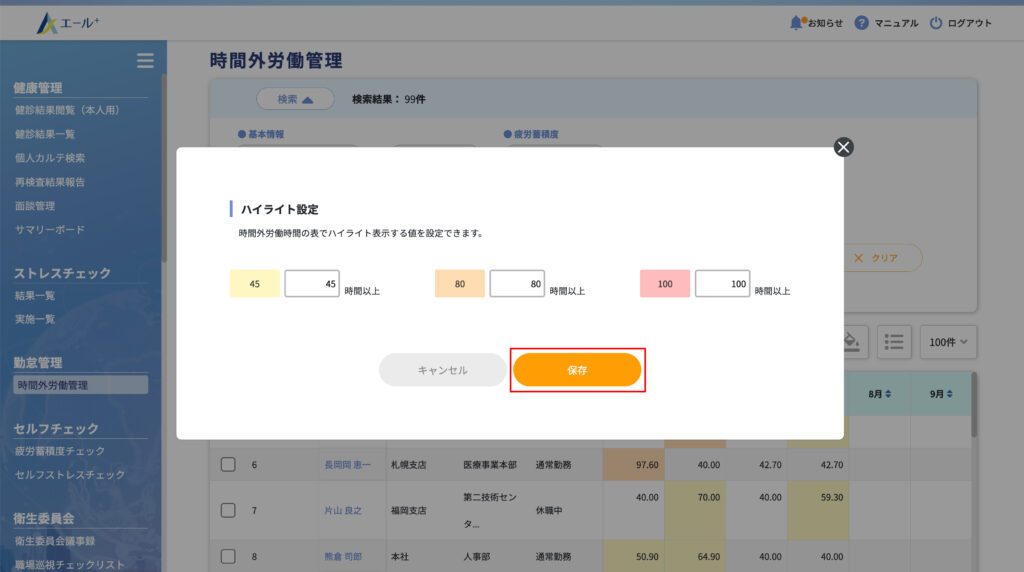The width and height of the screenshot is (1024, 572).
Task: Tick the checkbox for row 8
Action: [228, 556]
